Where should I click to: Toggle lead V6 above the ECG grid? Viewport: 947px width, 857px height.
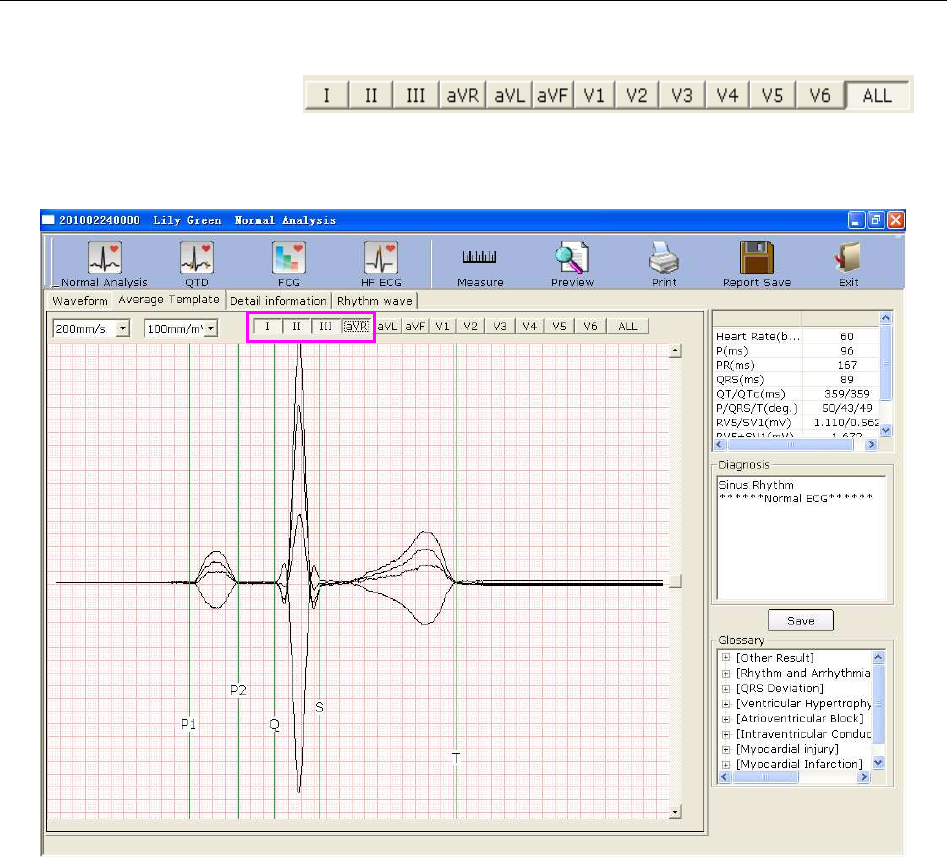click(590, 326)
